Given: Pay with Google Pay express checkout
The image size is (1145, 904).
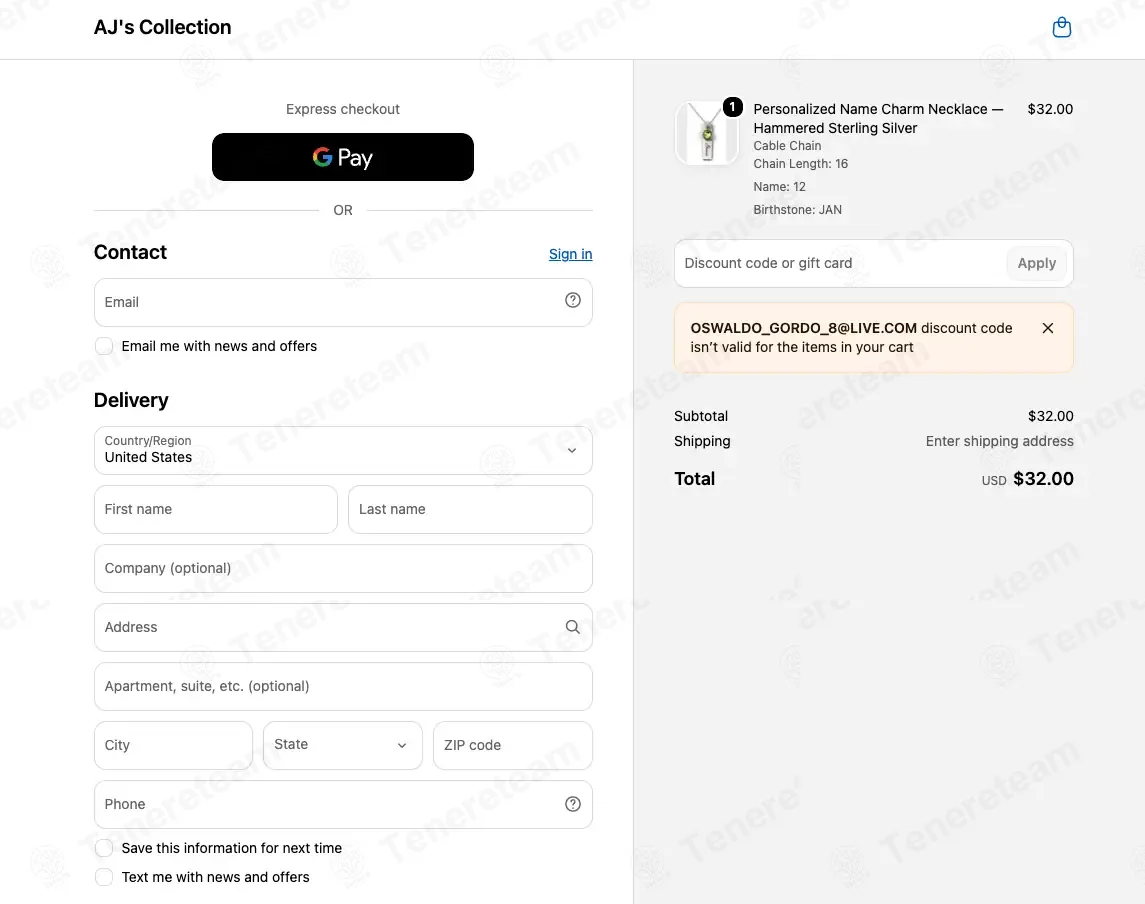Looking at the screenshot, I should tap(342, 157).
